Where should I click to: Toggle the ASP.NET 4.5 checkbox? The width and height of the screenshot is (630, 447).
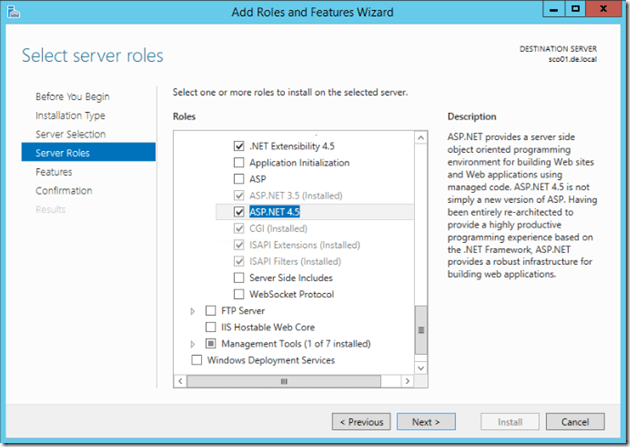pyautogui.click(x=239, y=212)
